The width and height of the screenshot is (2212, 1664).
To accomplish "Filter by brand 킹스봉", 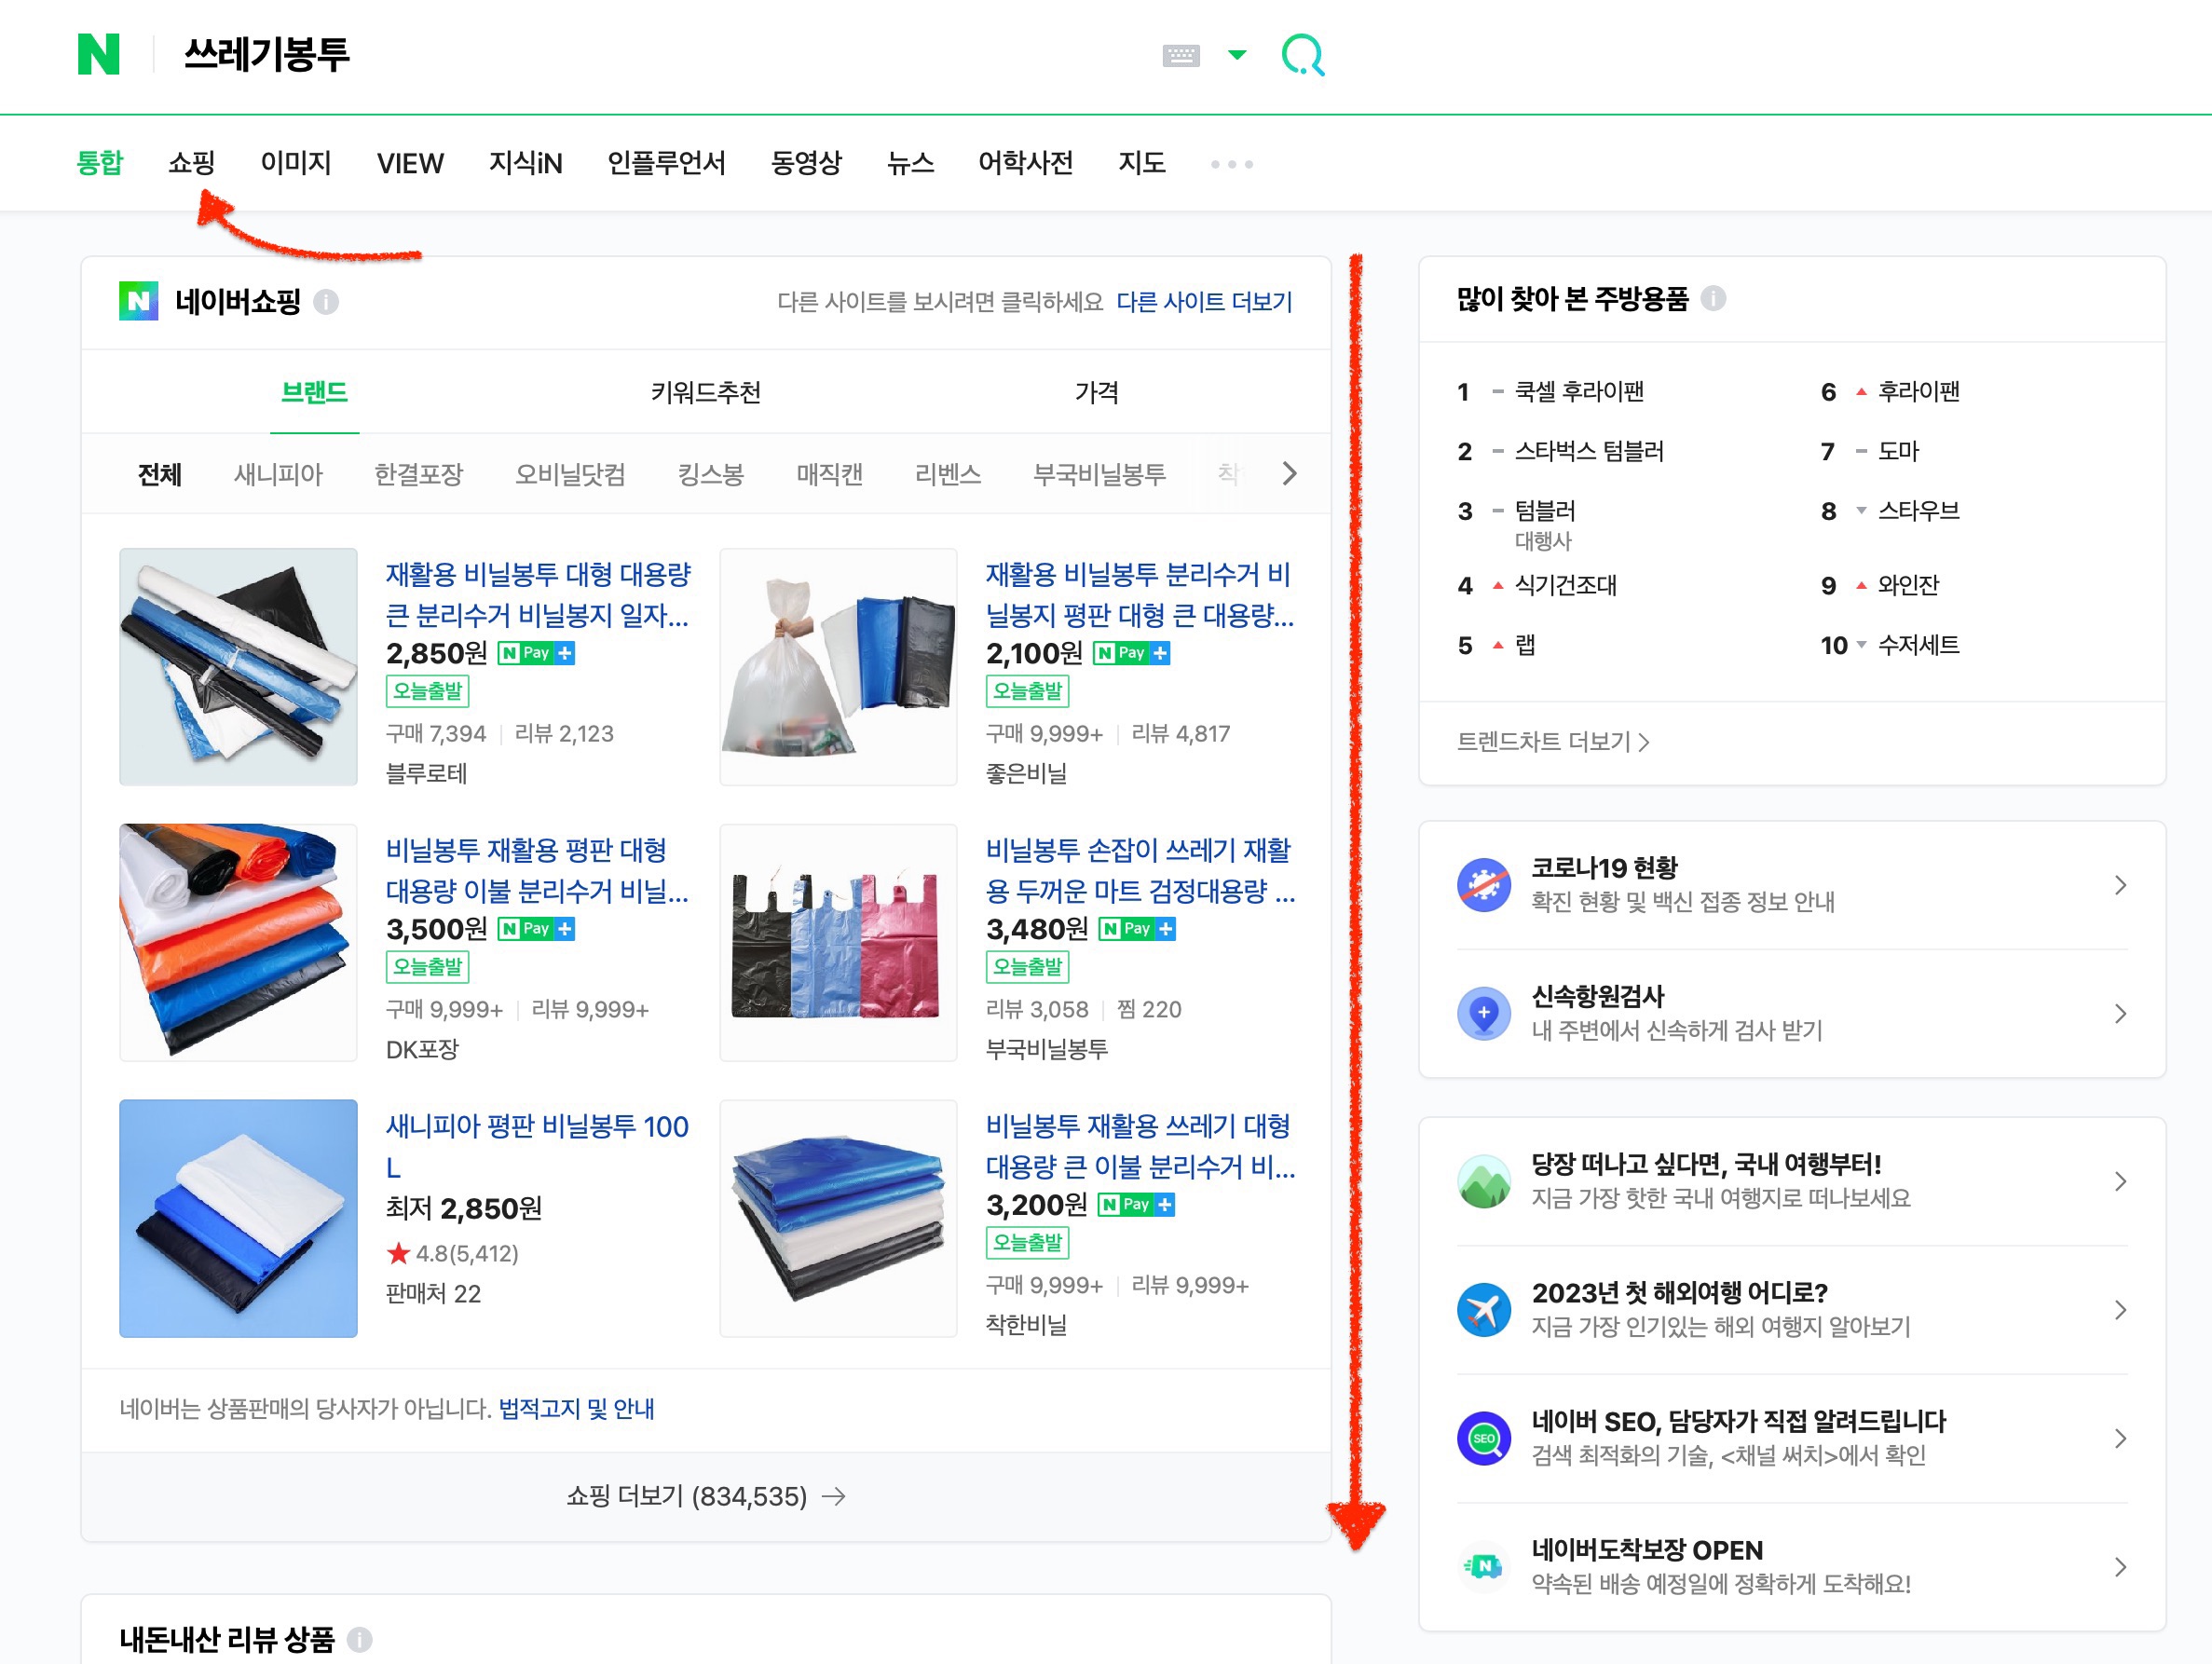I will (711, 474).
